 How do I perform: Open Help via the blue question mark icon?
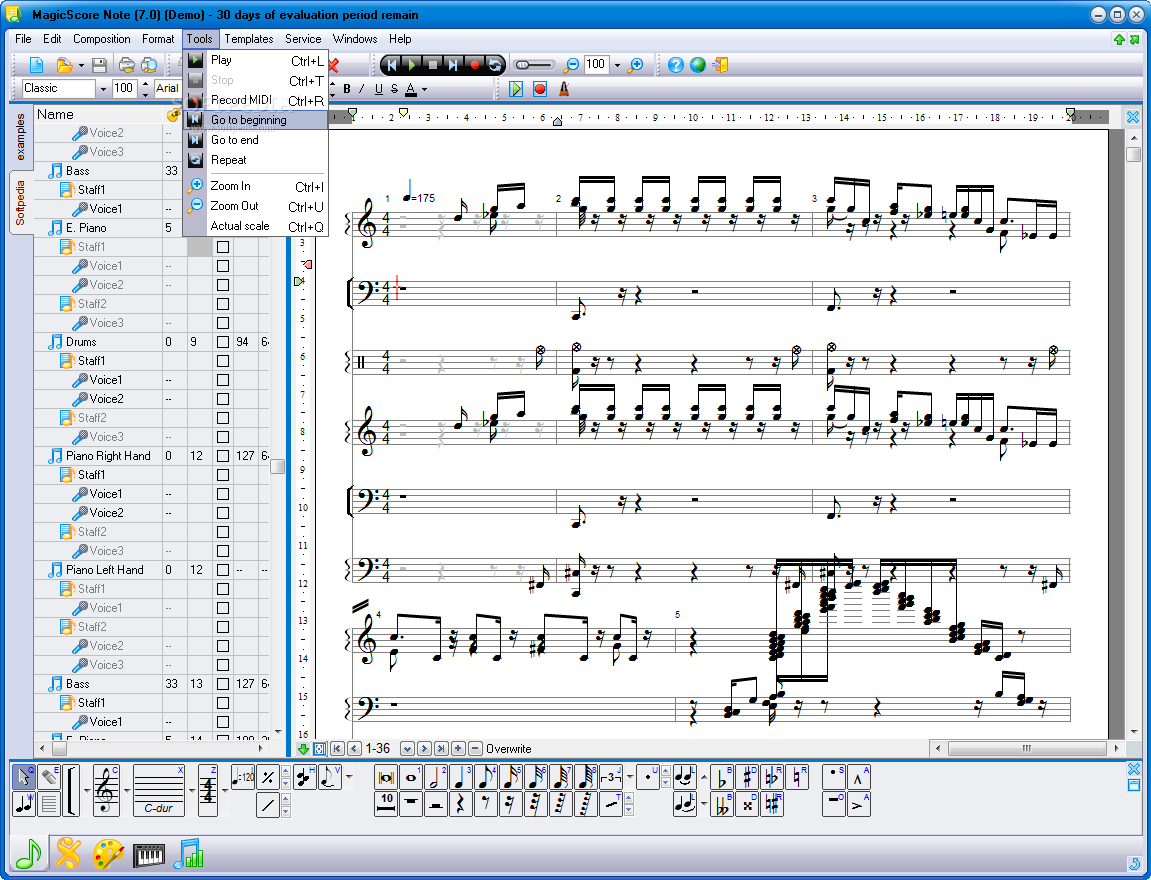point(676,65)
